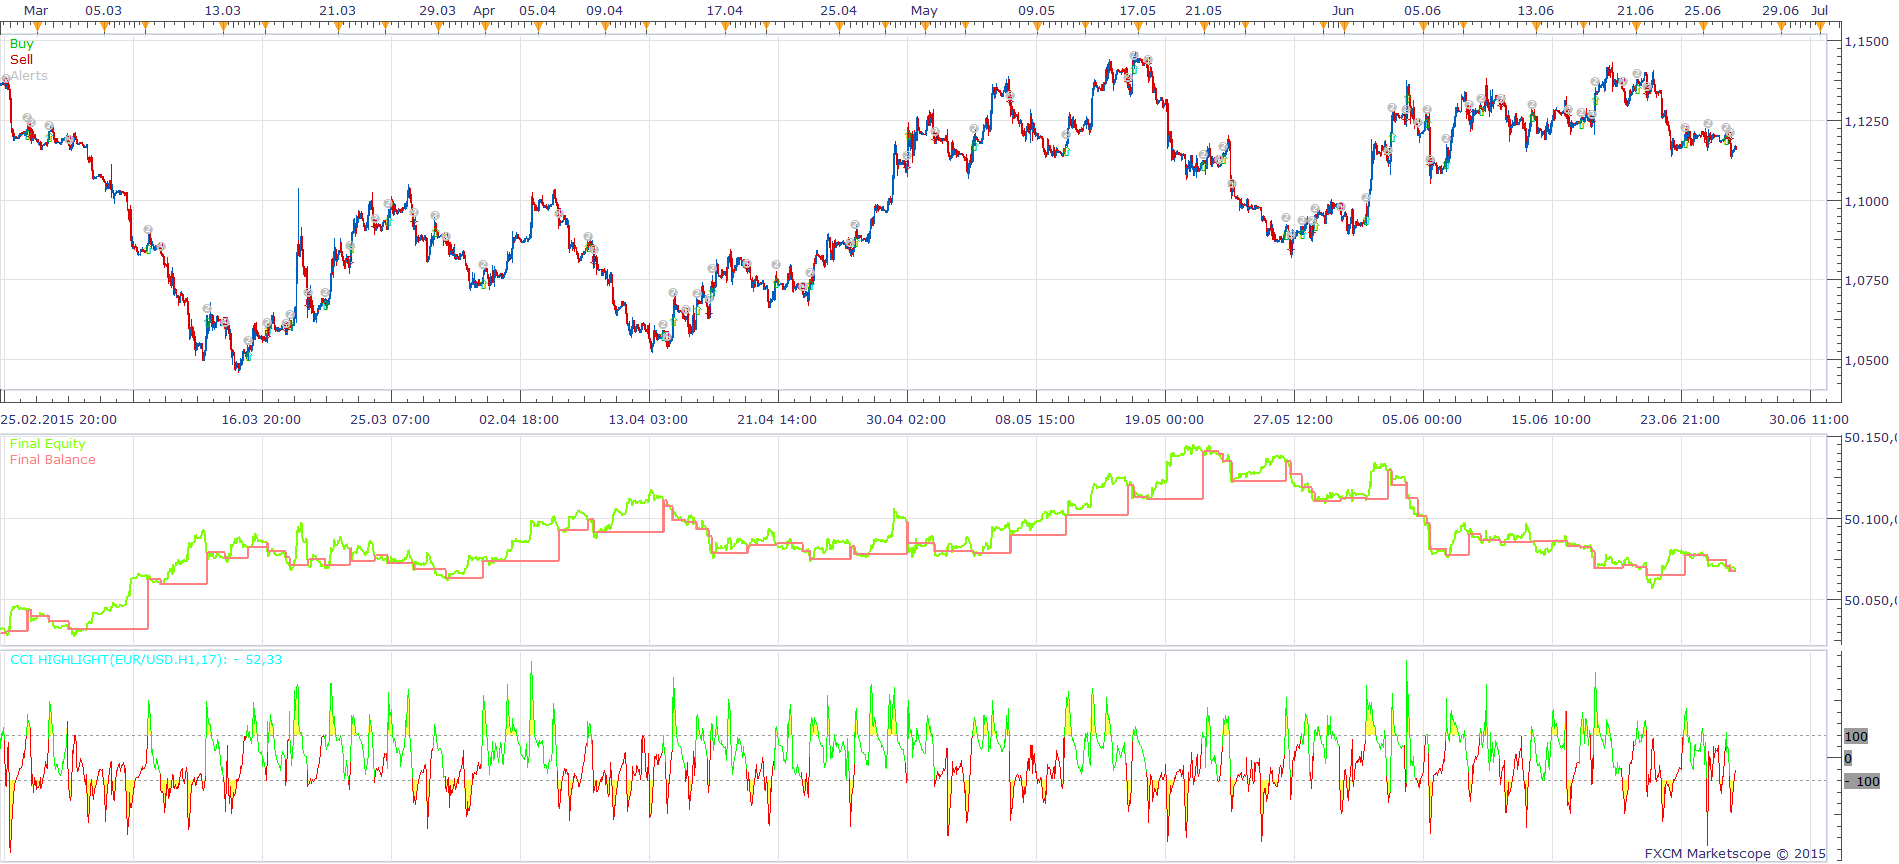Click the 29.06 date on top timeline
Image resolution: width=1899 pixels, height=864 pixels.
[x=1780, y=11]
